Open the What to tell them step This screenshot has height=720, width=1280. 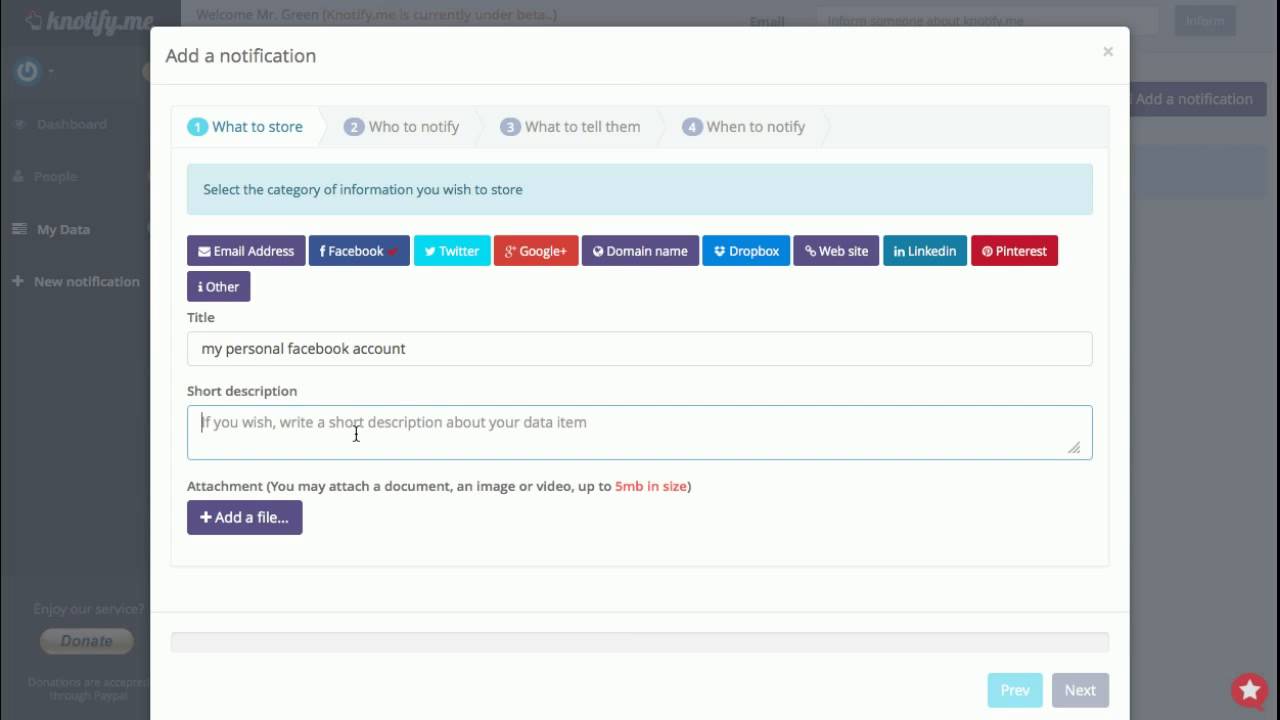(571, 127)
